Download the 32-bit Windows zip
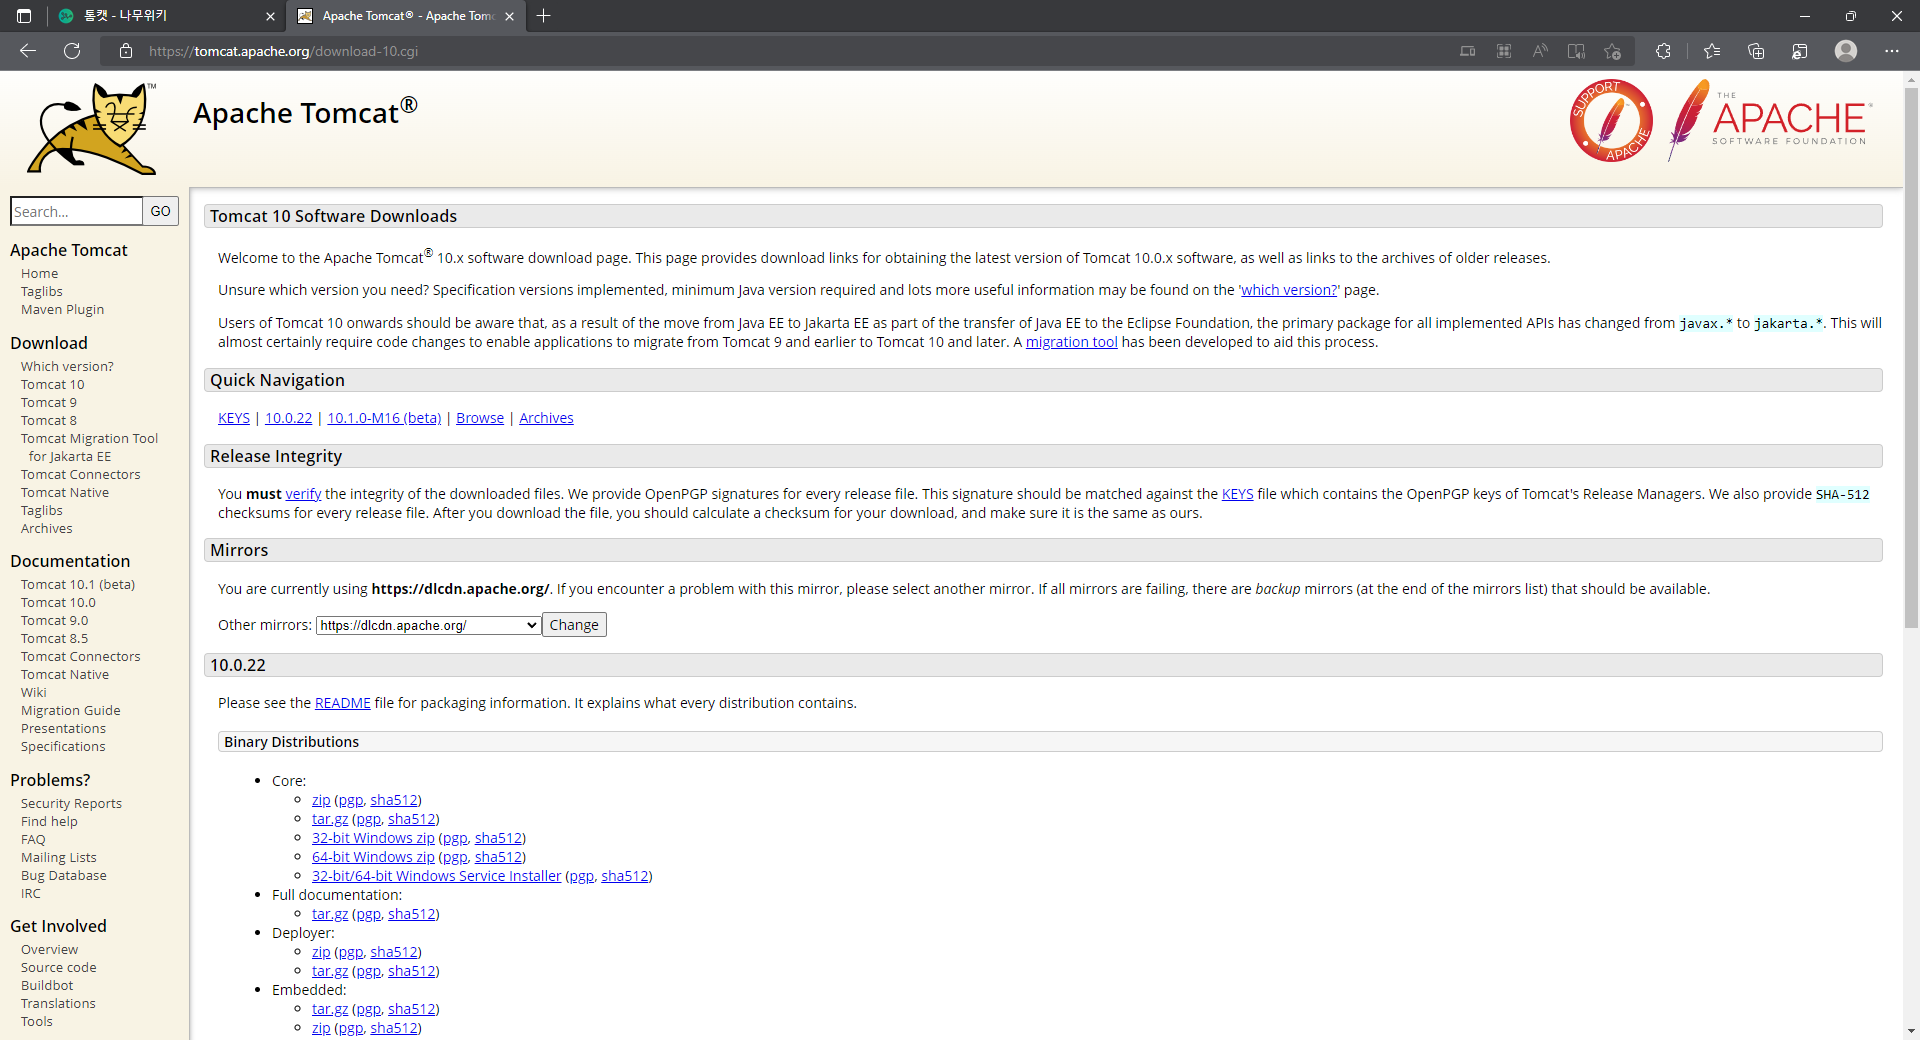This screenshot has width=1920, height=1040. (x=373, y=838)
